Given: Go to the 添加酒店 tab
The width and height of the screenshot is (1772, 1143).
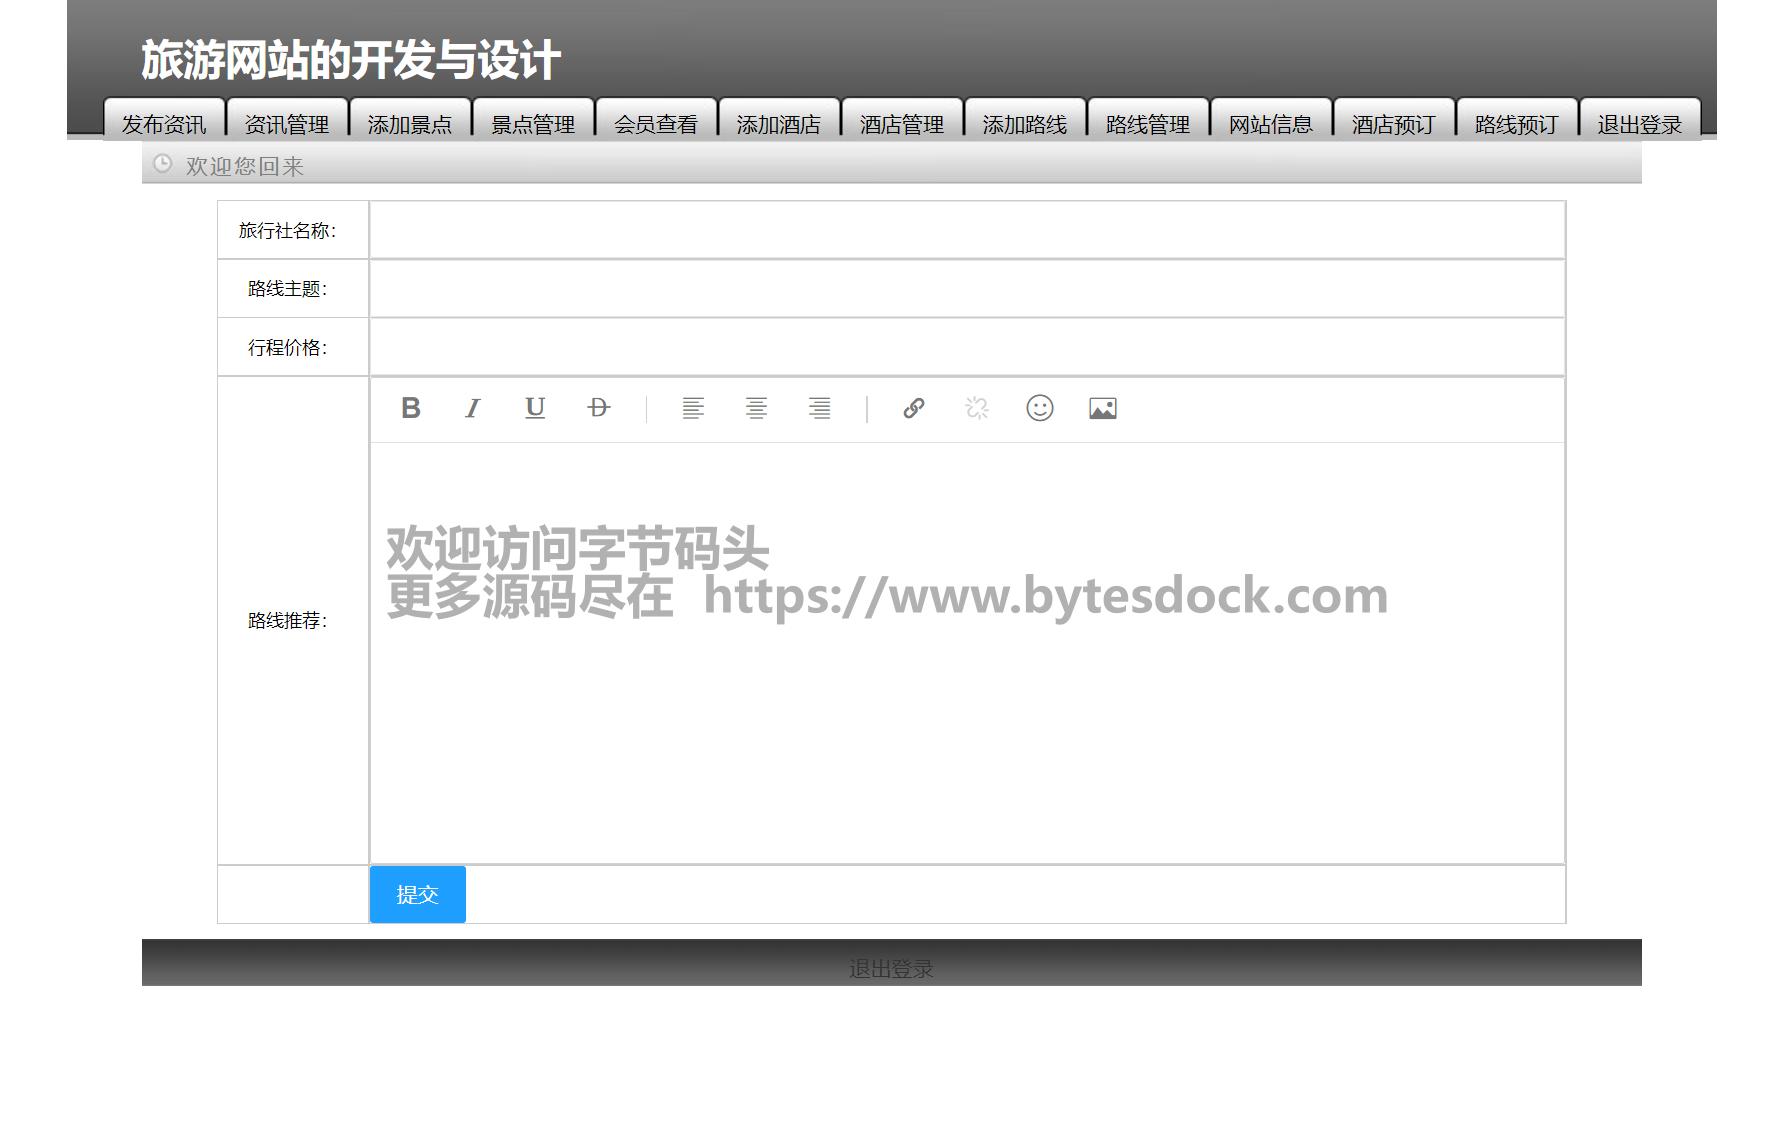Looking at the screenshot, I should tap(779, 123).
